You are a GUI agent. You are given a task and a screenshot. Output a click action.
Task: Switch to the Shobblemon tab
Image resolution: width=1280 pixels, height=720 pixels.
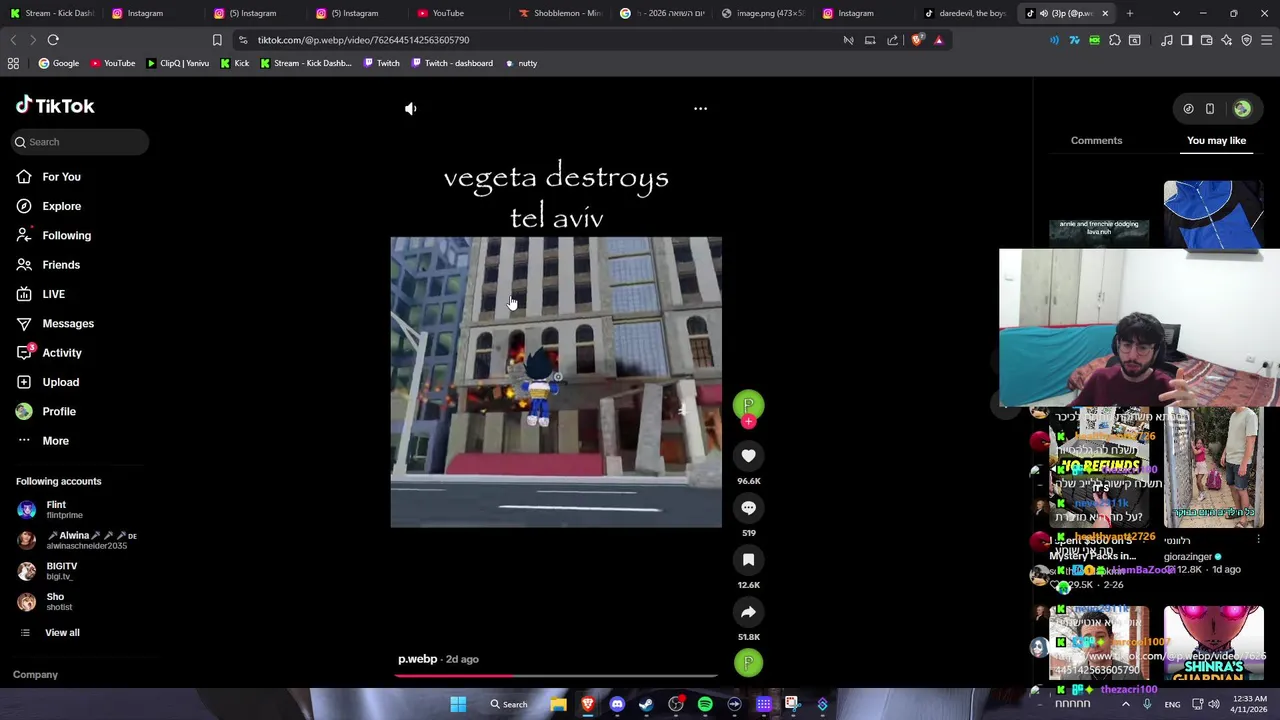[x=560, y=13]
